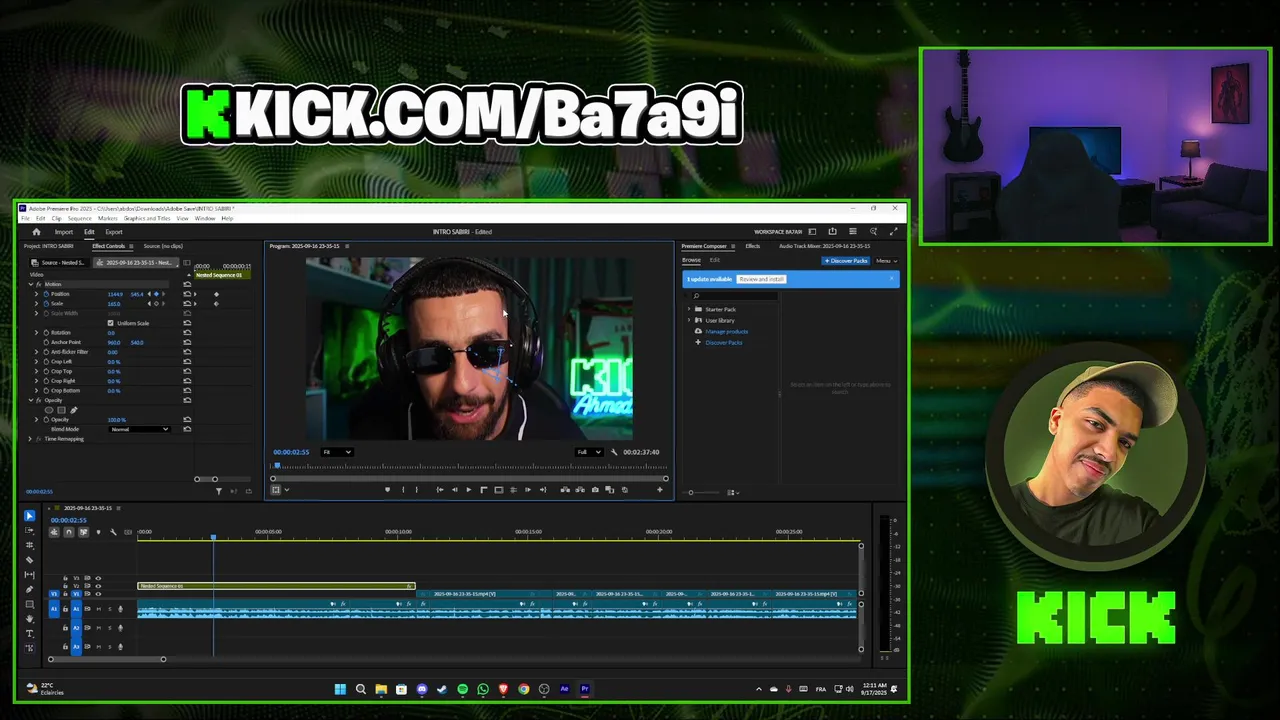Open the Audio Track Mixer tab
The width and height of the screenshot is (1280, 720).
click(x=824, y=246)
